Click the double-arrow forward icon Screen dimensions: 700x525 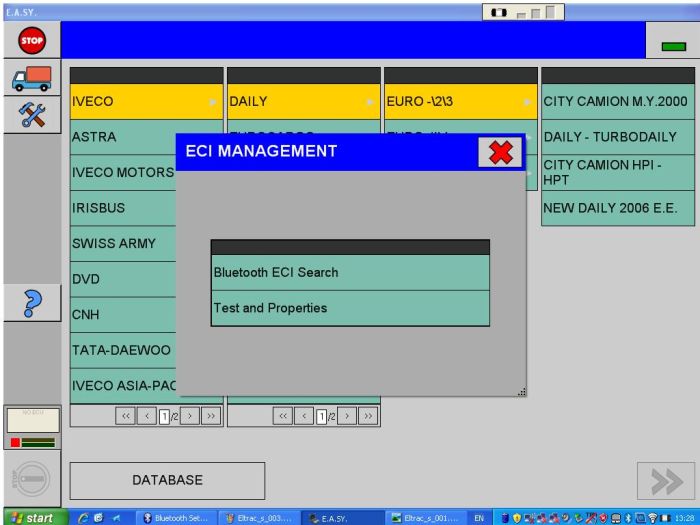click(x=666, y=481)
